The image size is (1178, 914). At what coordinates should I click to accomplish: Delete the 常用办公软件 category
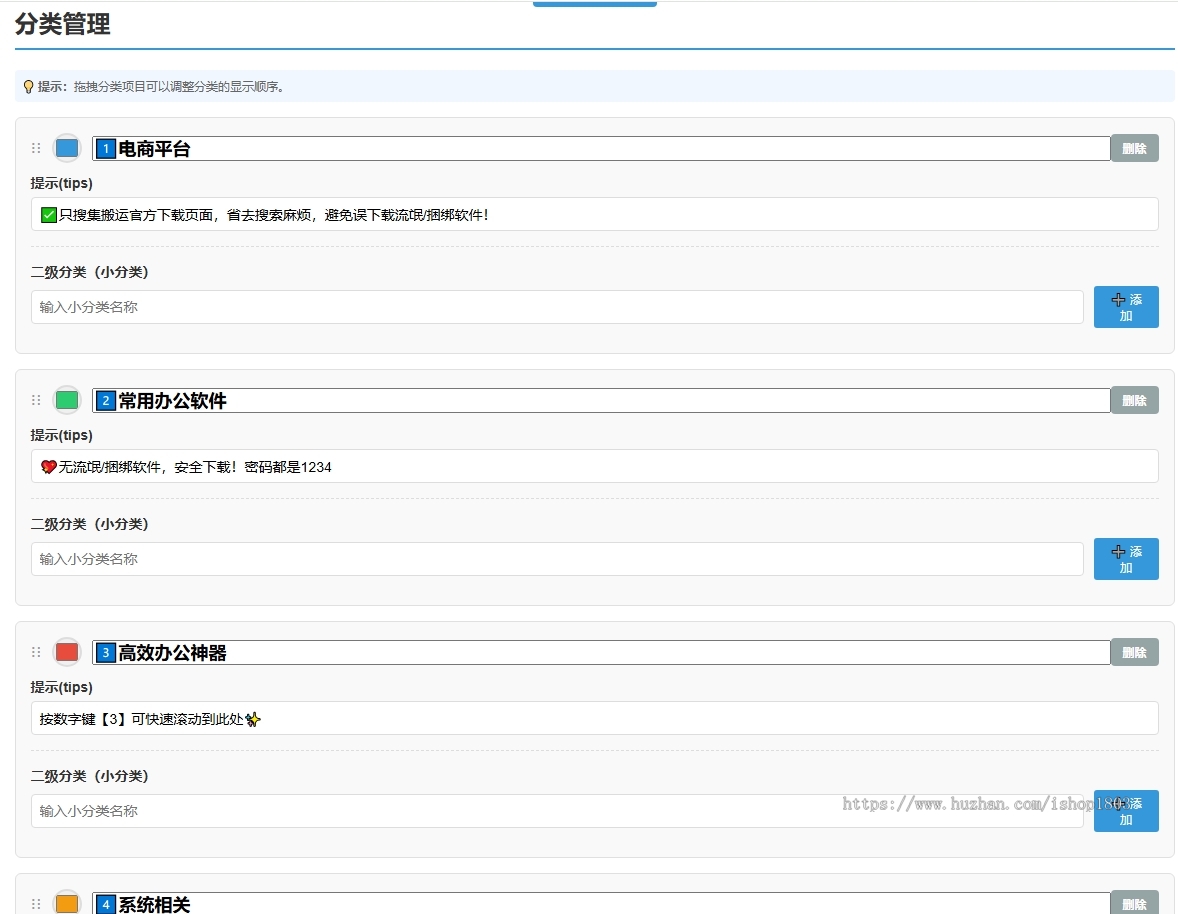click(1134, 400)
